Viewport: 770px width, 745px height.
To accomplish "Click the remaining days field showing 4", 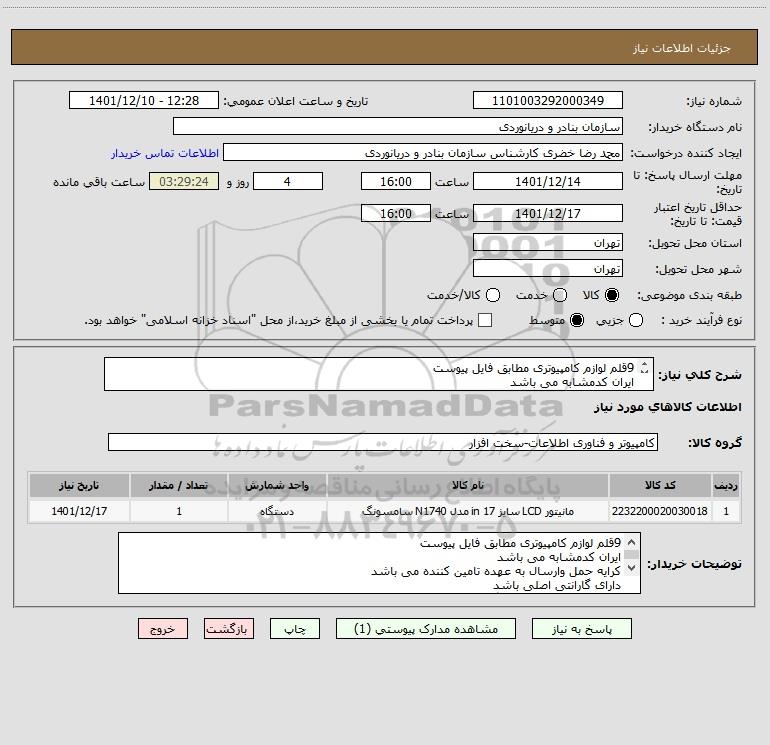I will [288, 181].
